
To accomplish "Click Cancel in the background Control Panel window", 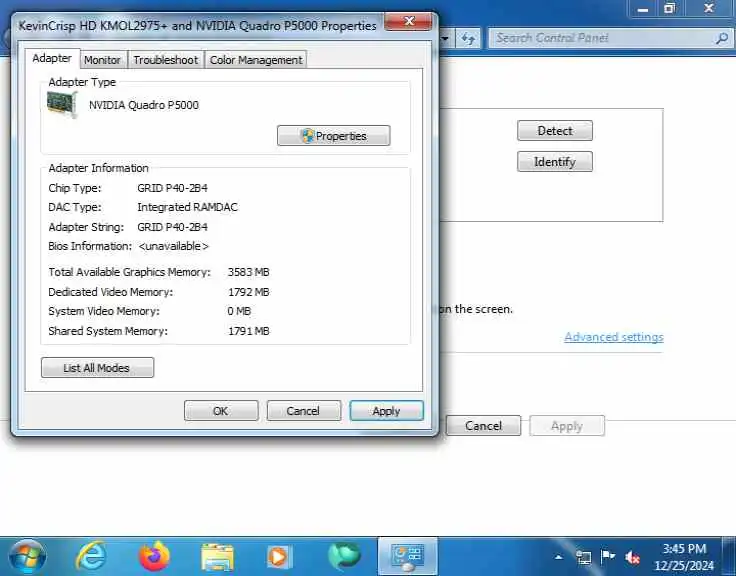I will pyautogui.click(x=483, y=425).
